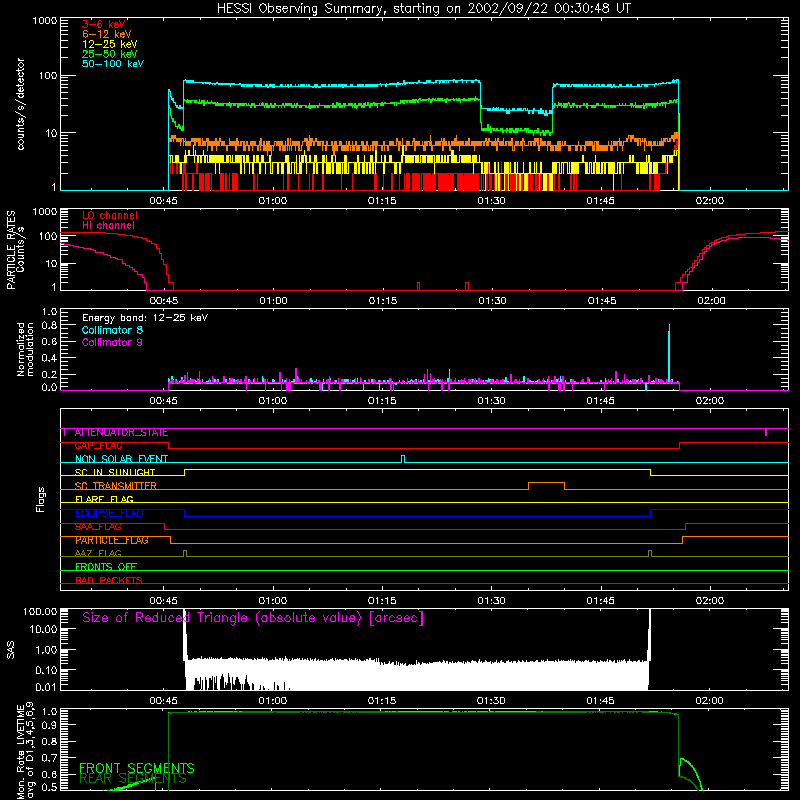Click the 0.9 label on the livetime axis
800x800 pixels.
(49, 725)
